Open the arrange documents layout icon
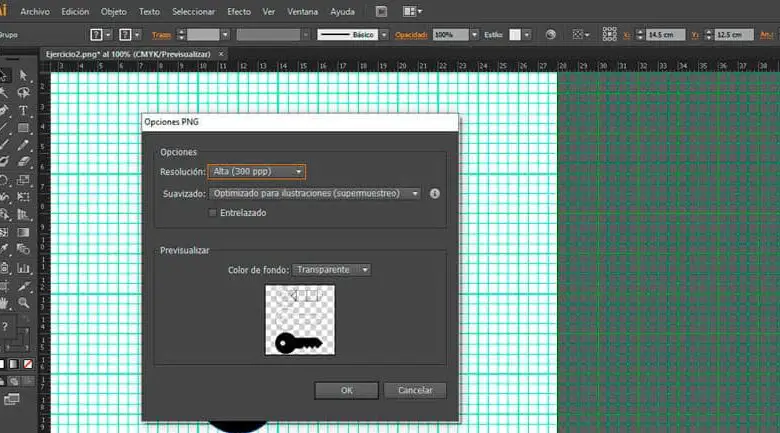 click(x=411, y=11)
